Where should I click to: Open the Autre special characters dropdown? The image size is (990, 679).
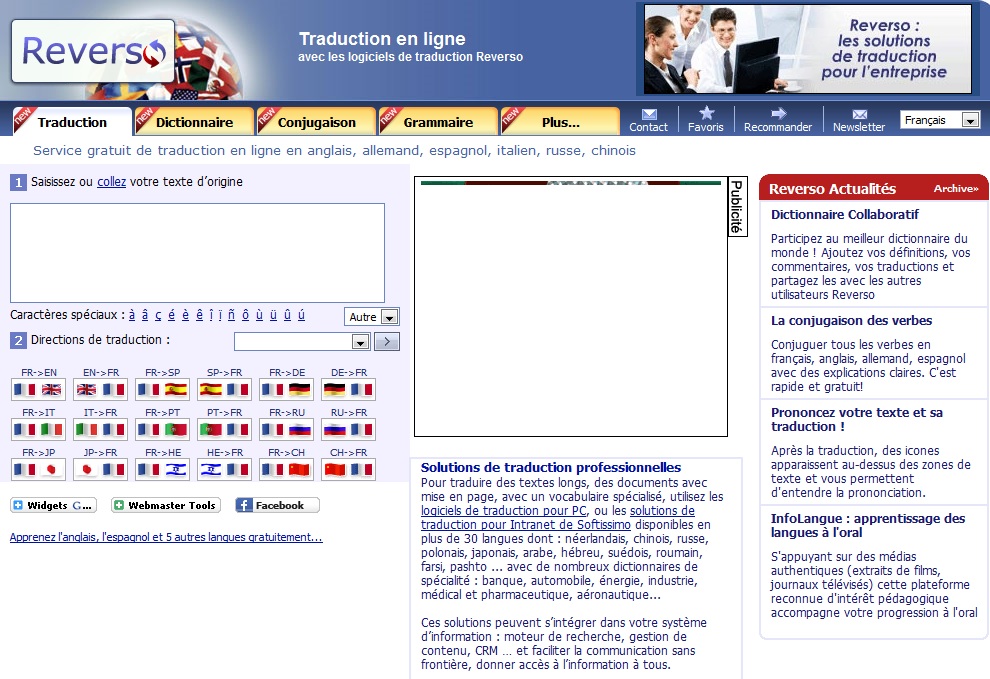pyautogui.click(x=389, y=317)
